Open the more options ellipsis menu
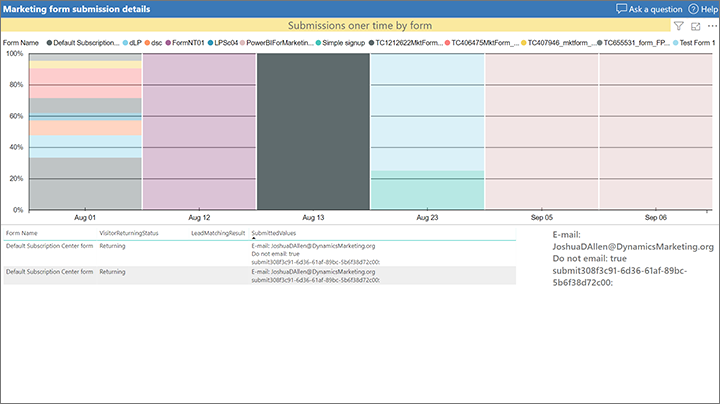Viewport: 720px width, 404px height. 712,26
